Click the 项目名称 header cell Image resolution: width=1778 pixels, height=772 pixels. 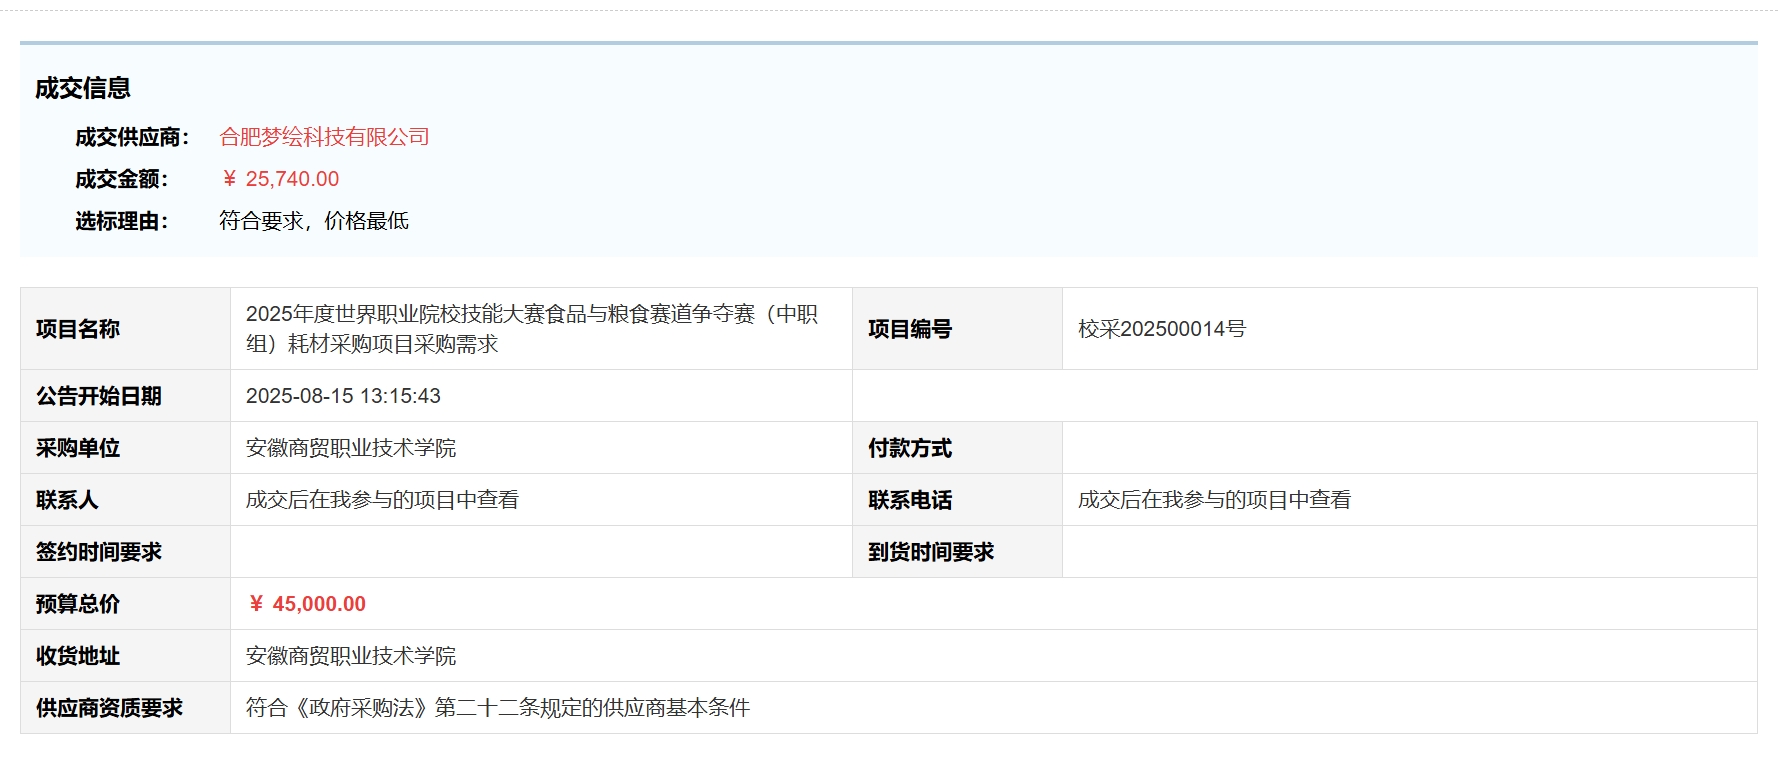(x=78, y=329)
